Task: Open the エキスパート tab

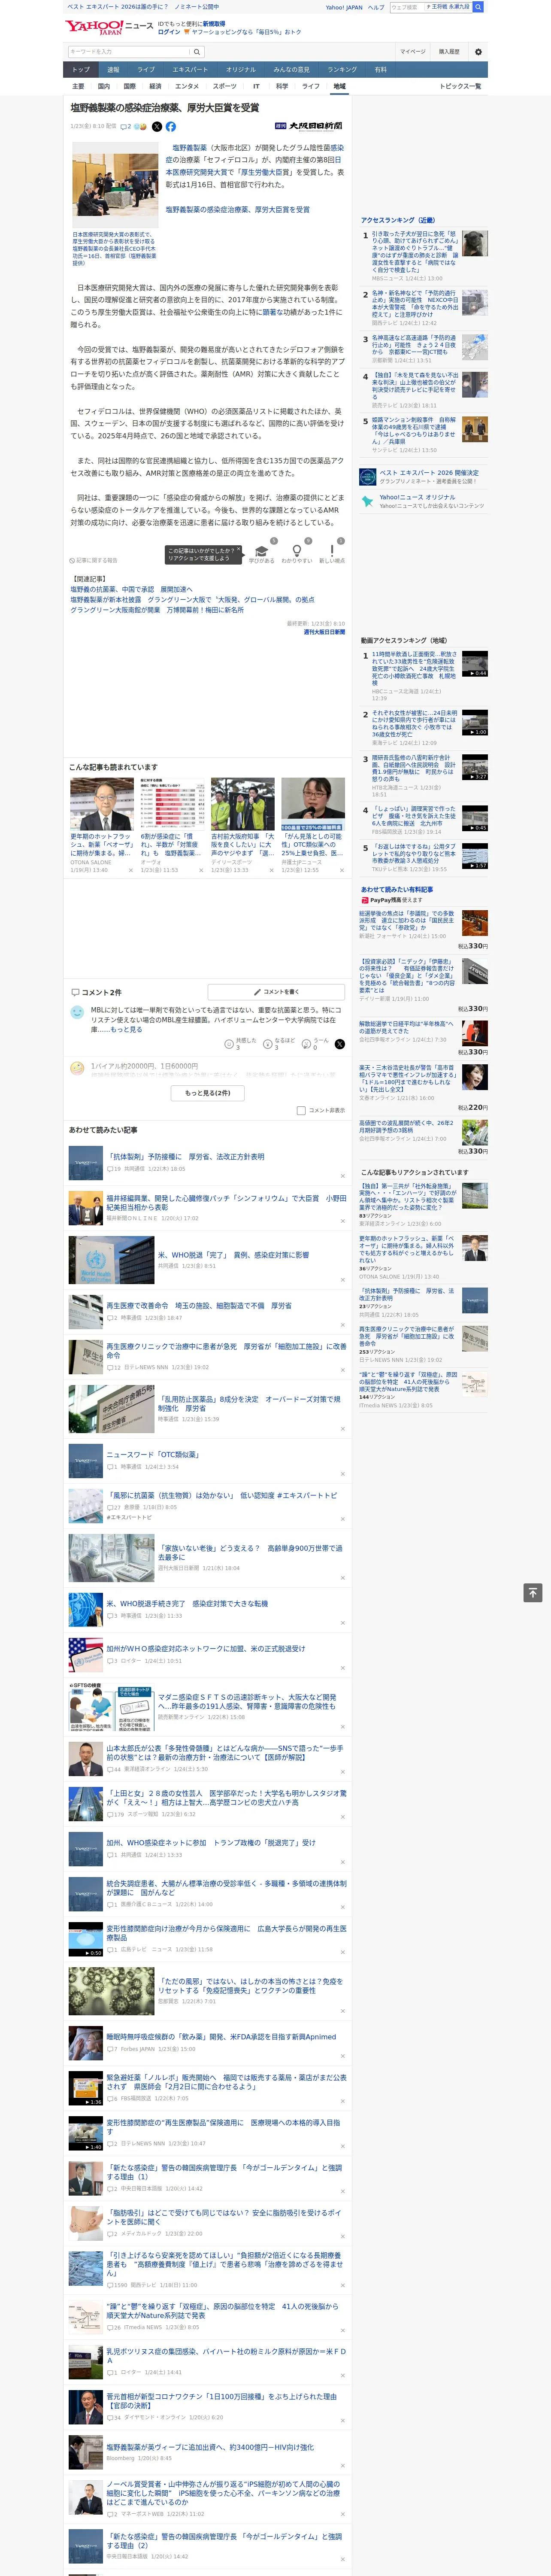Action: [x=190, y=70]
